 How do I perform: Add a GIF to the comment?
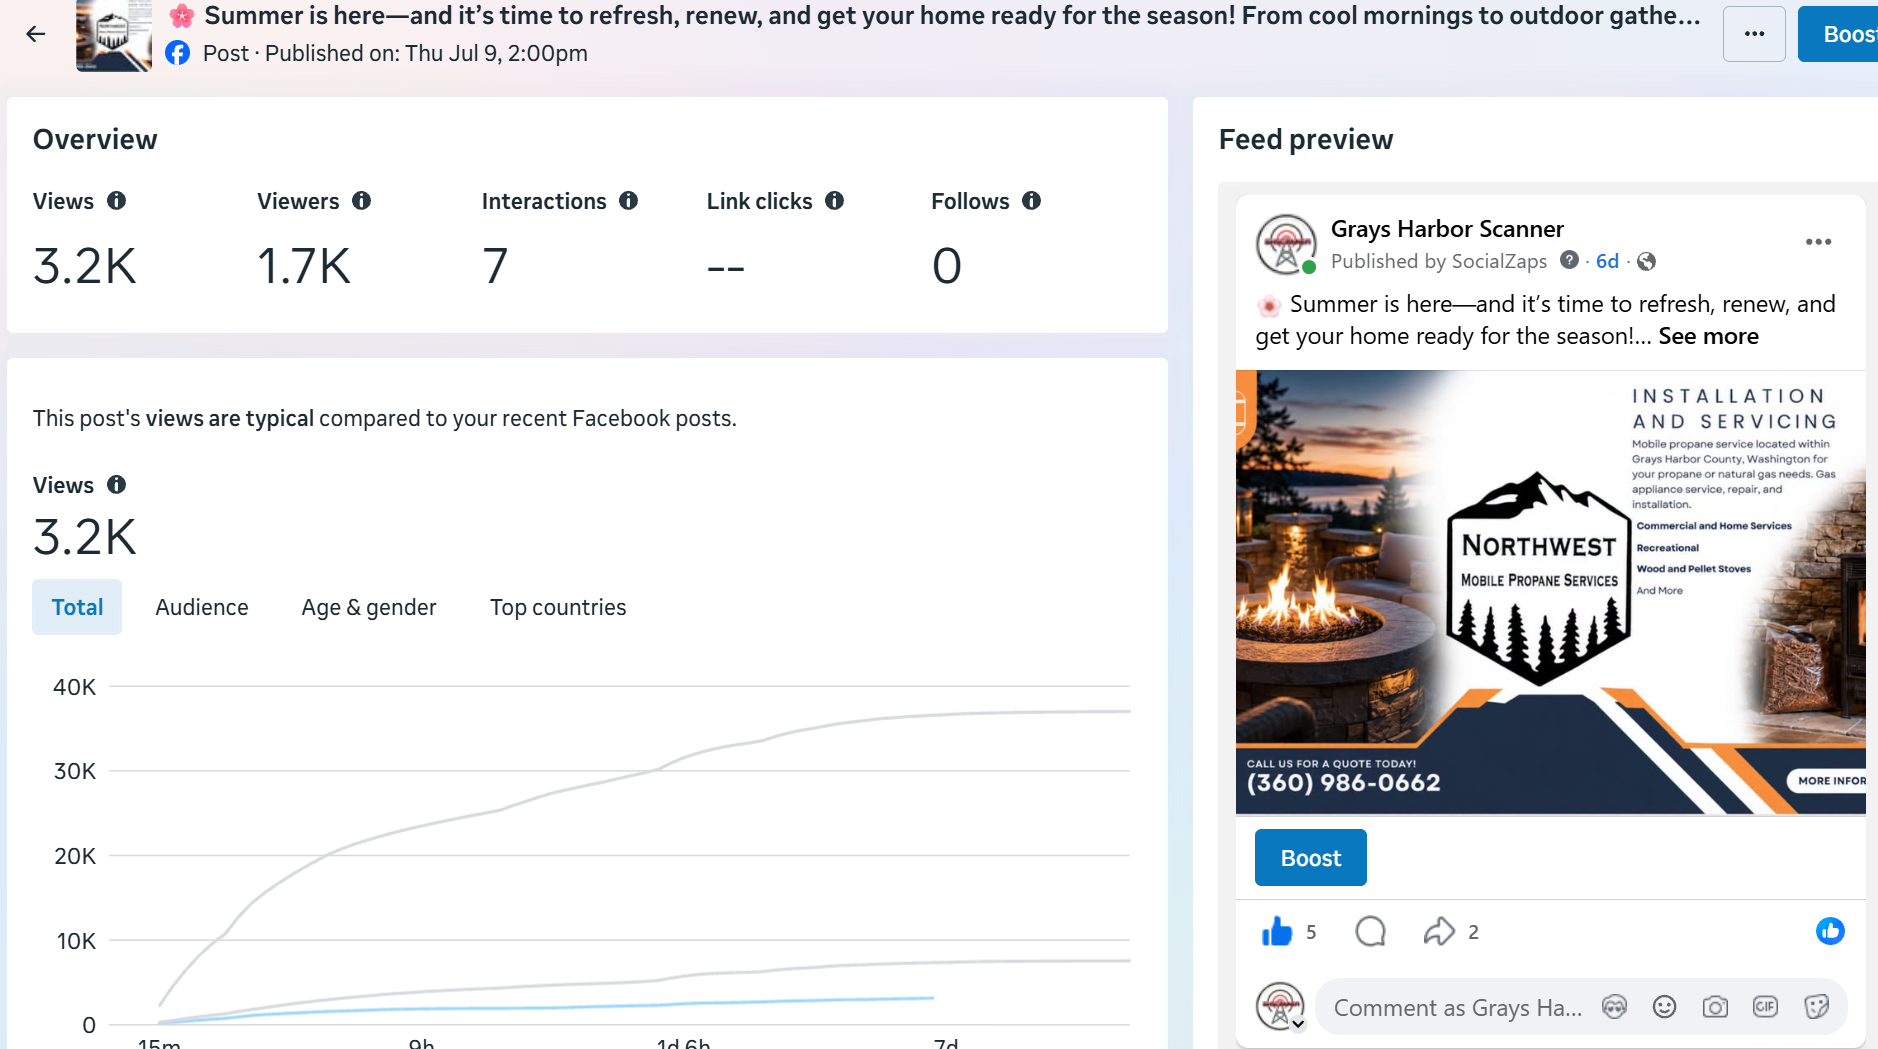pos(1765,1007)
